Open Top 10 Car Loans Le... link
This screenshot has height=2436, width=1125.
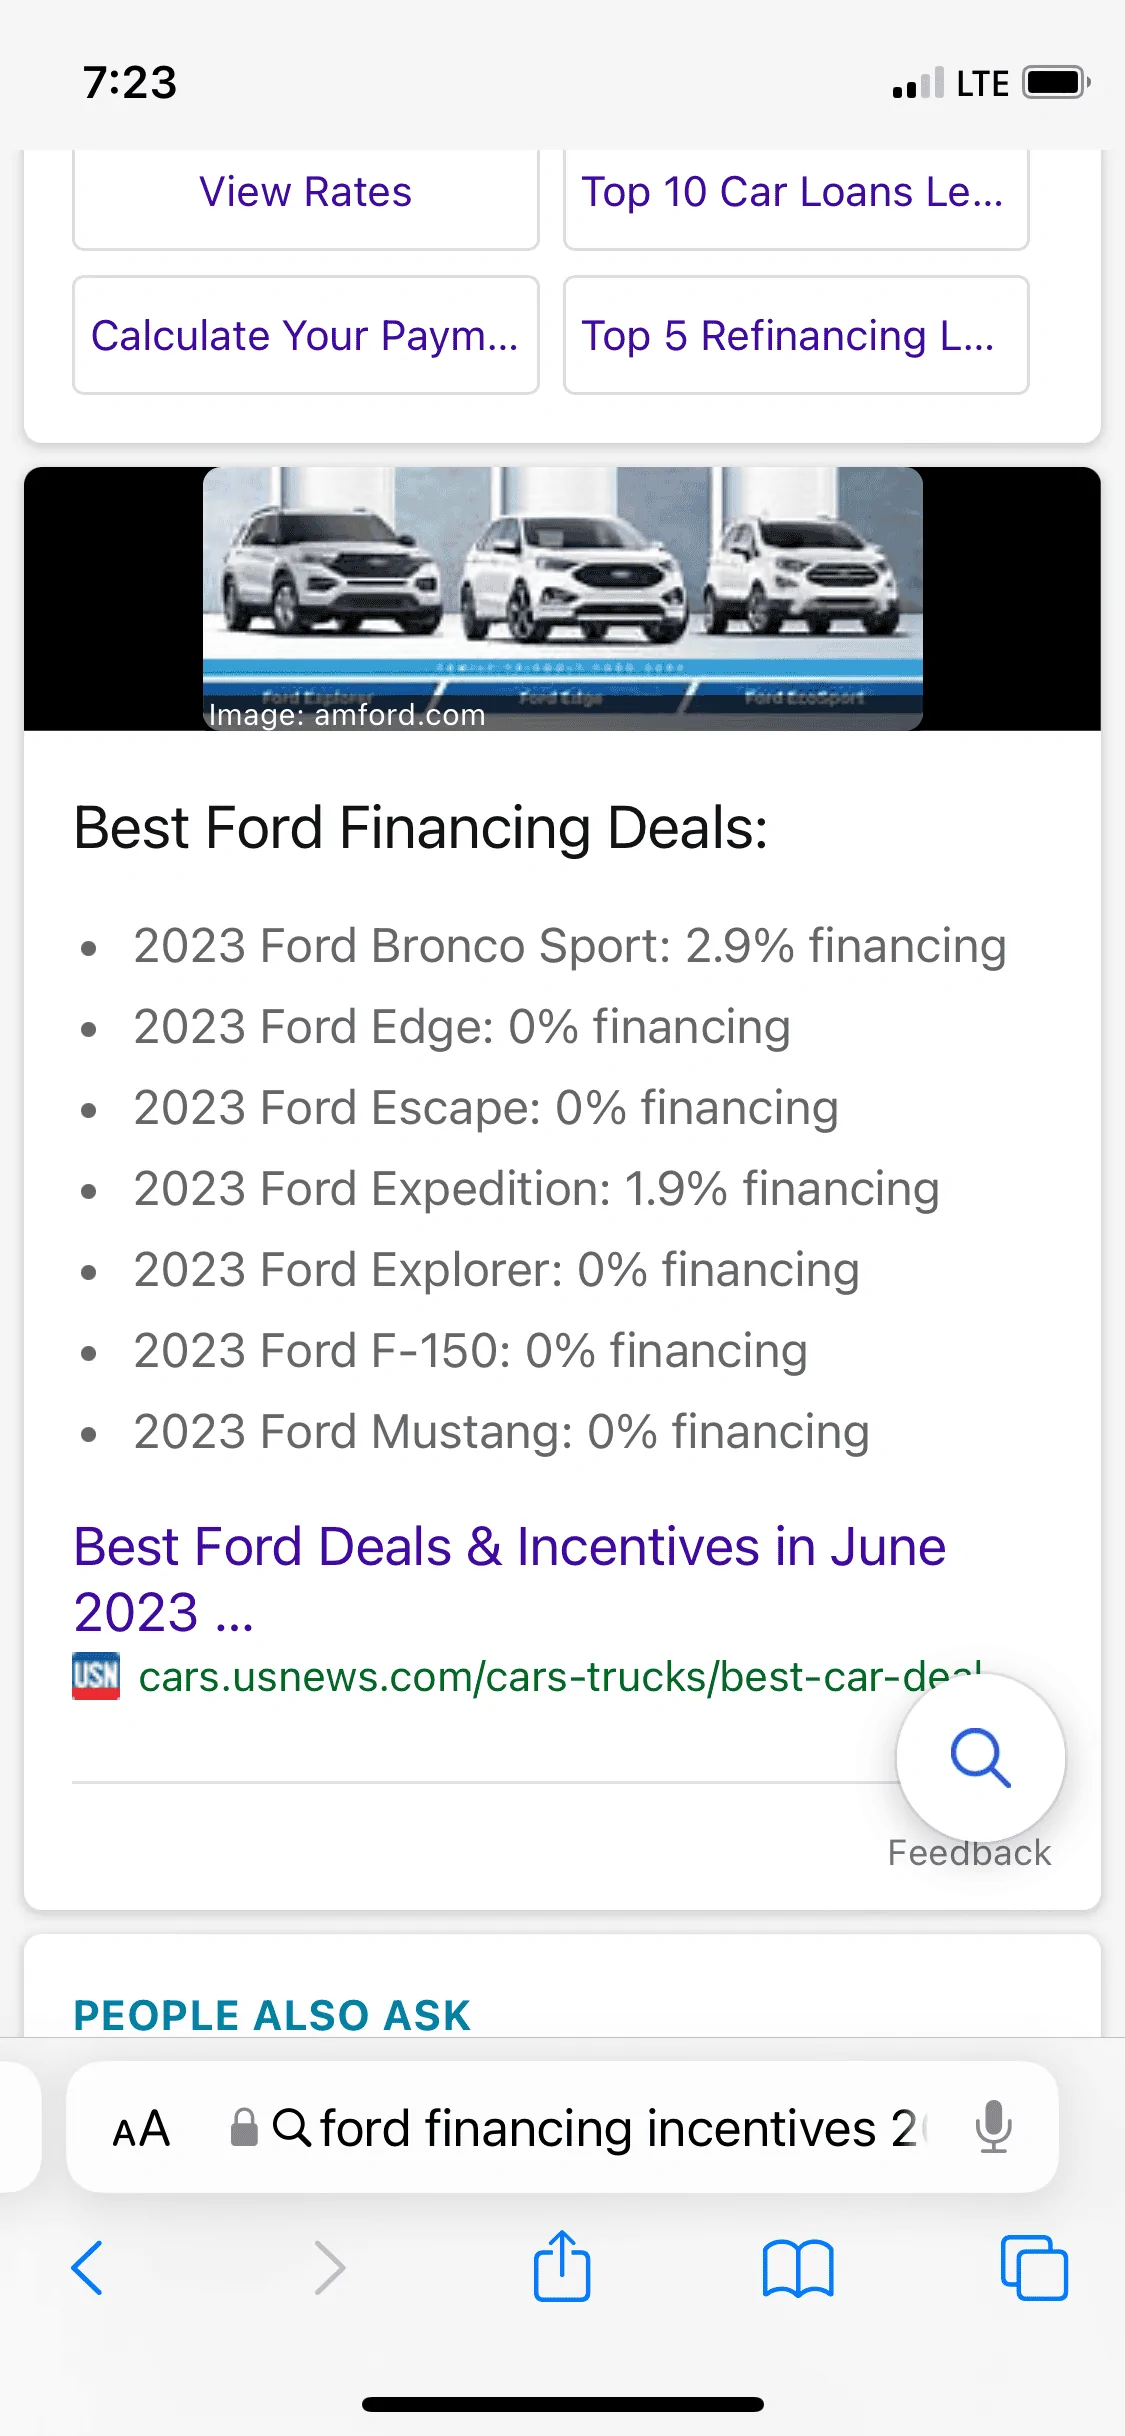coord(795,192)
